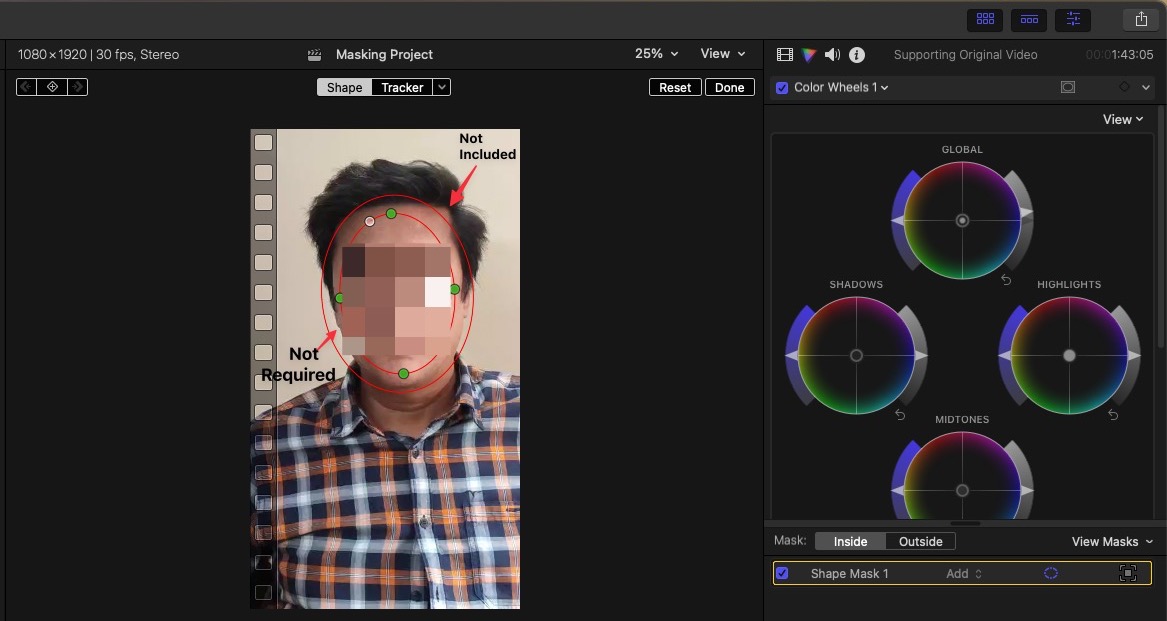
Task: Uncheck the Shape Mask 1 checkbox
Action: click(x=783, y=573)
